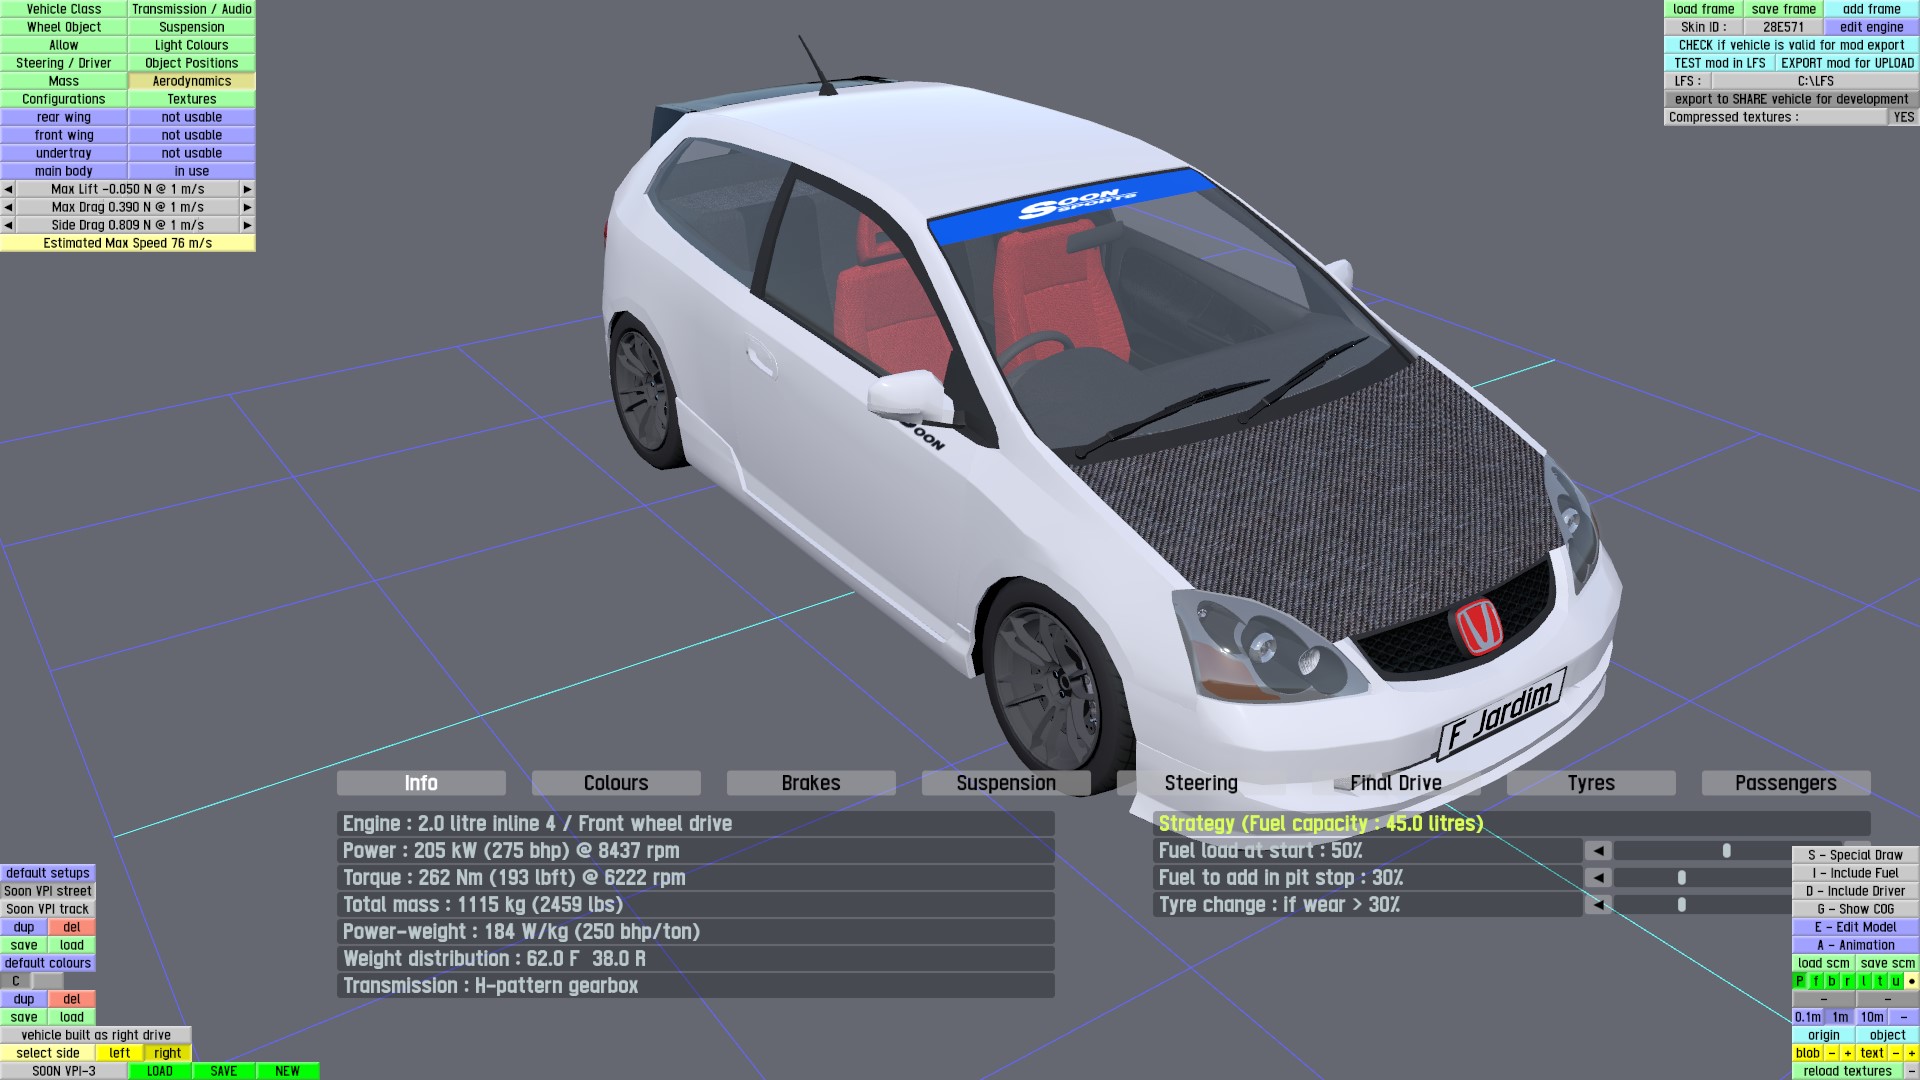Viewport: 1920px width, 1080px height.
Task: Click EXPORT mod for UPLOAD button
Action: pos(1847,63)
